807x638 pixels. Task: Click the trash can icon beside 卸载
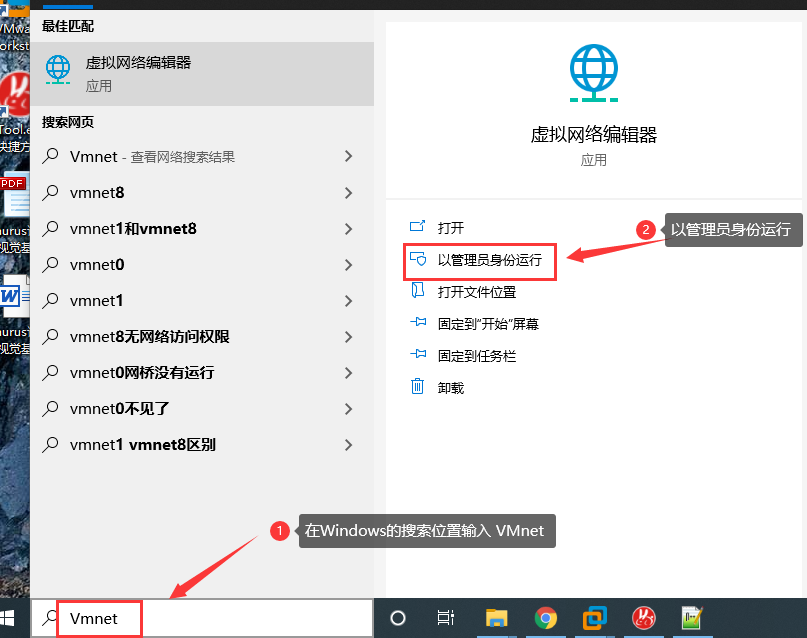coord(417,386)
